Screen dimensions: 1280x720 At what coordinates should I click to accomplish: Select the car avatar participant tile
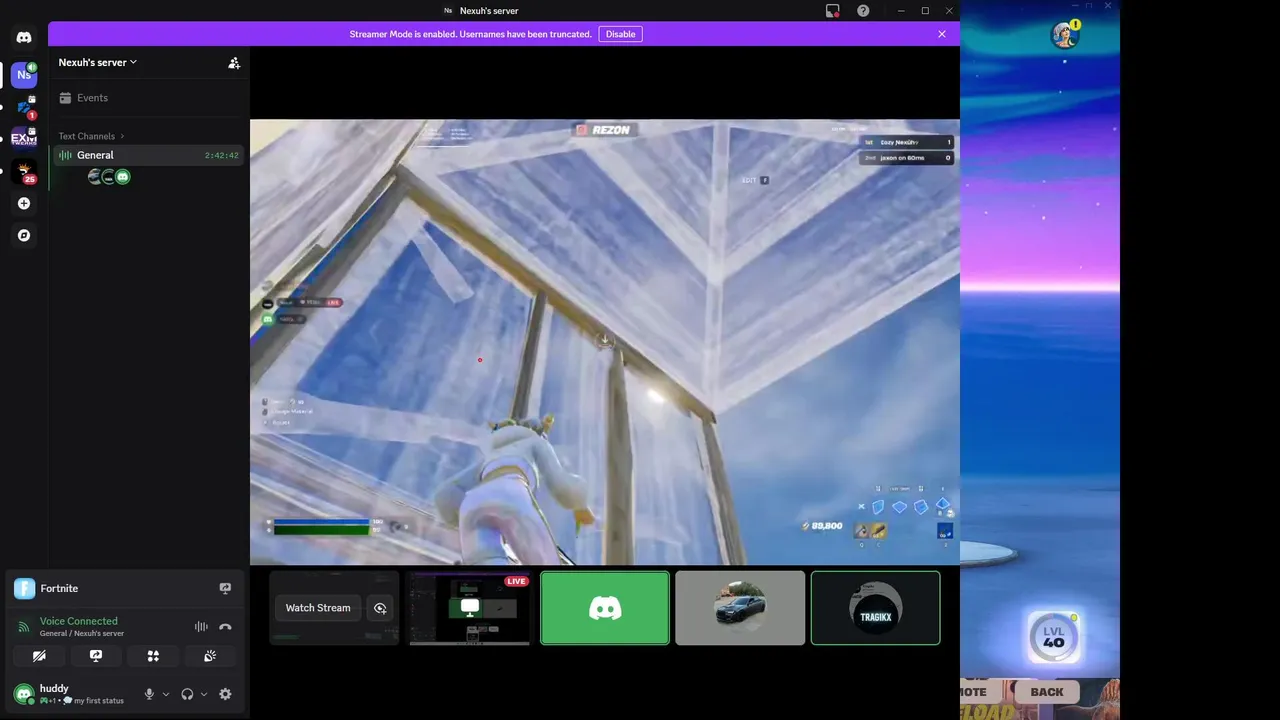740,608
